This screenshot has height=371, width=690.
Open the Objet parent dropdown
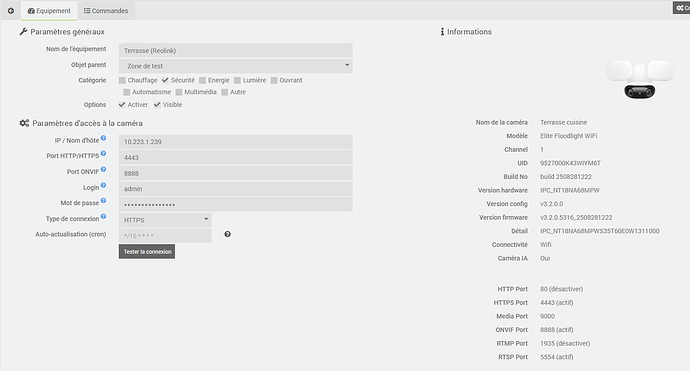pyautogui.click(x=235, y=66)
